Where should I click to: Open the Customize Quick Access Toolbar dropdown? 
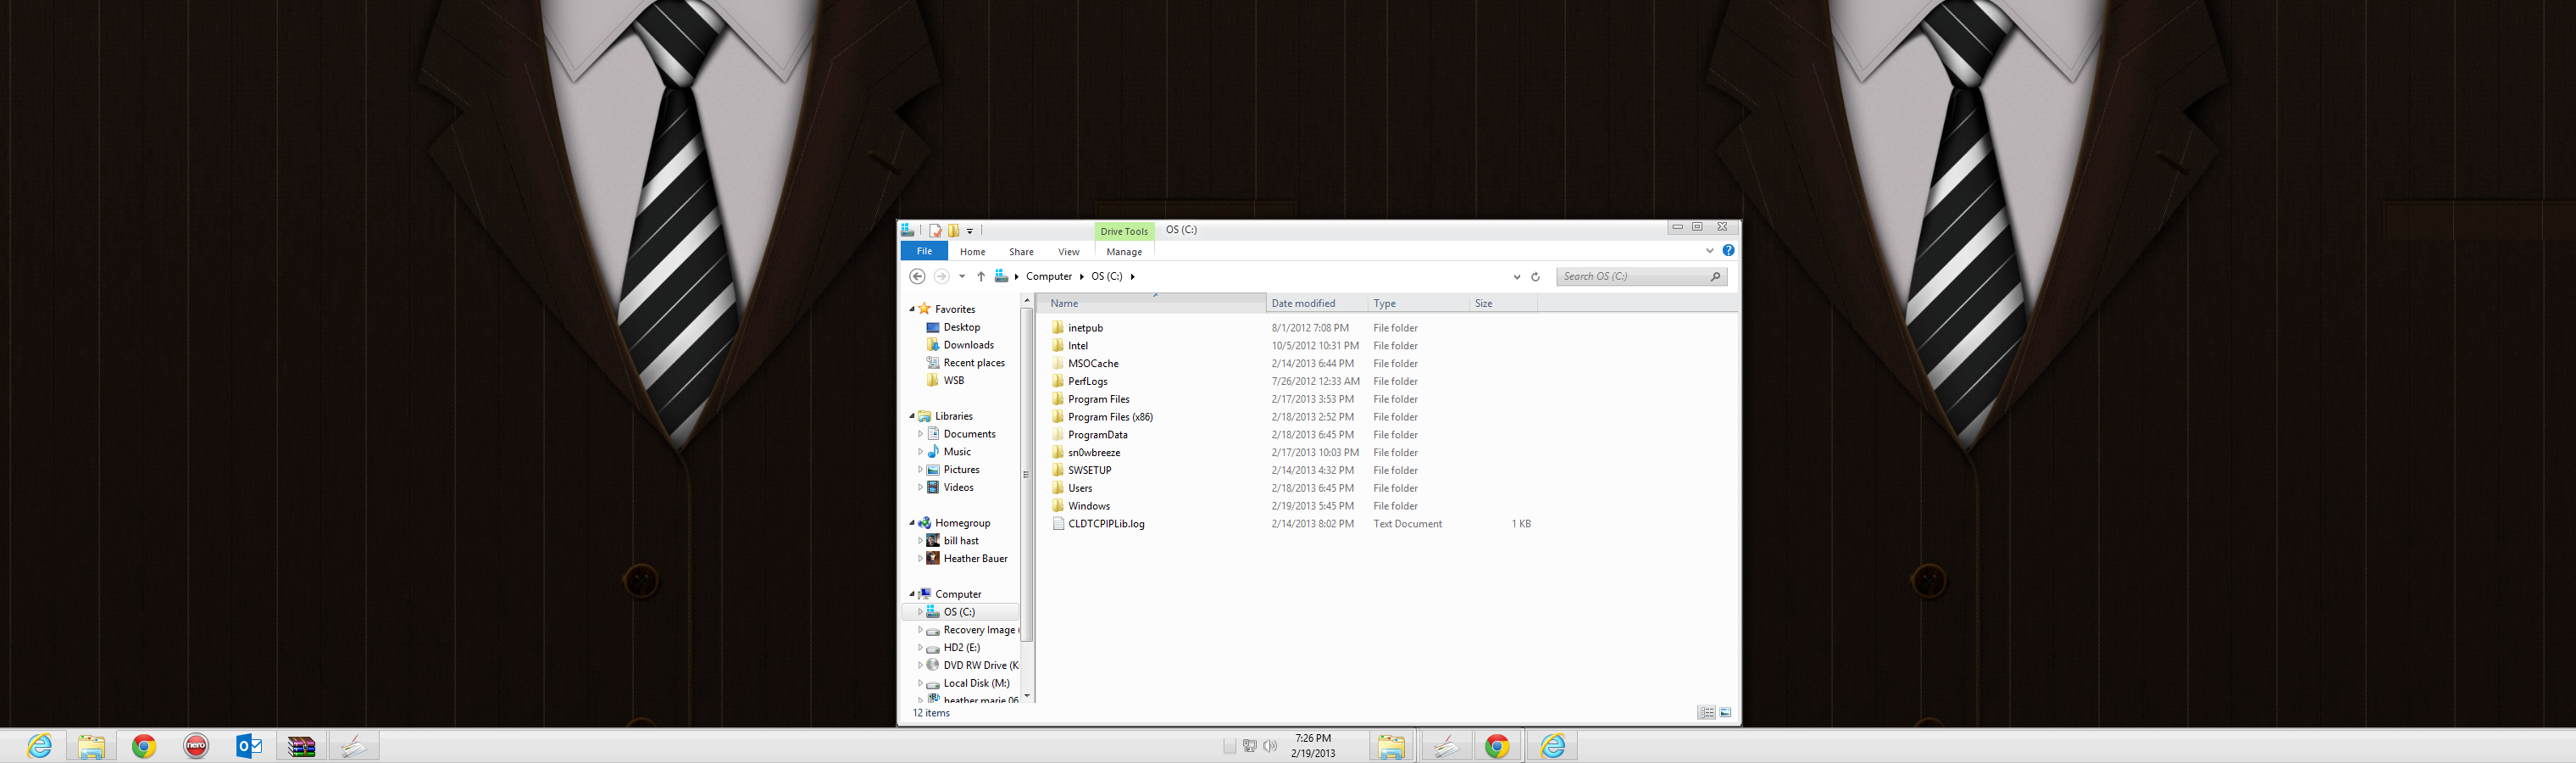point(970,231)
